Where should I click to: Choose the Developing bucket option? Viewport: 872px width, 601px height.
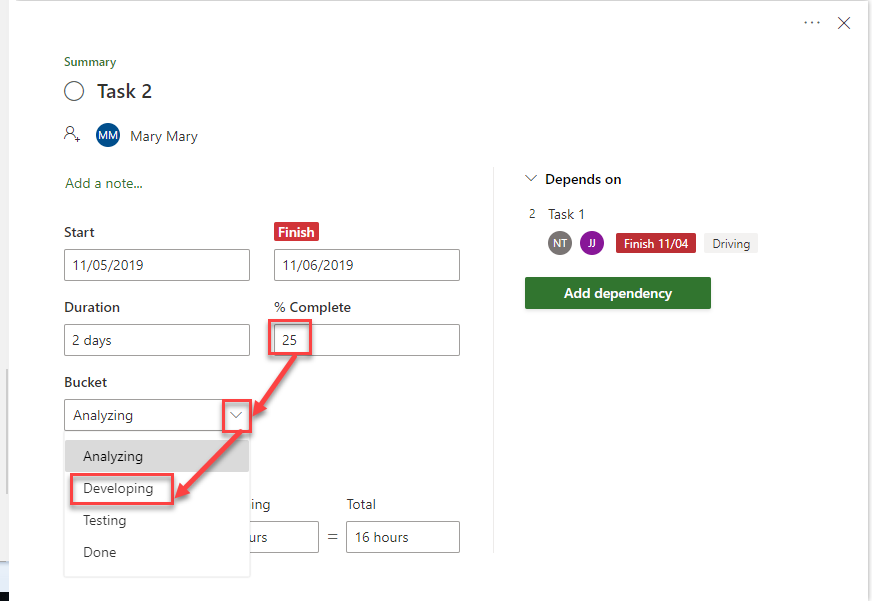[x=119, y=489]
